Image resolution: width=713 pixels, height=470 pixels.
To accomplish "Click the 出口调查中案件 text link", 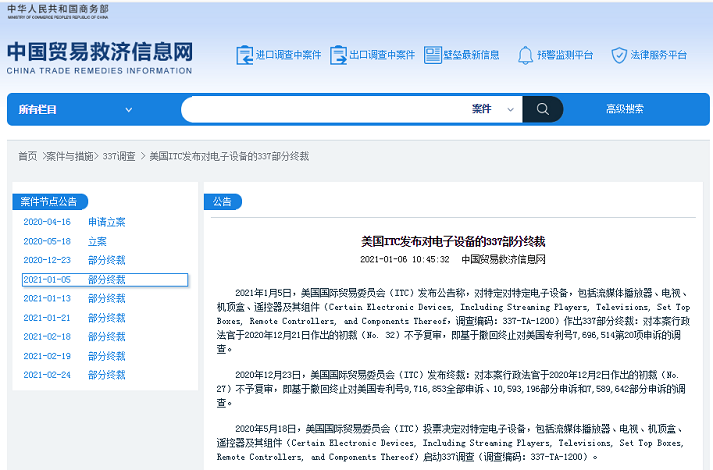I will click(x=382, y=55).
